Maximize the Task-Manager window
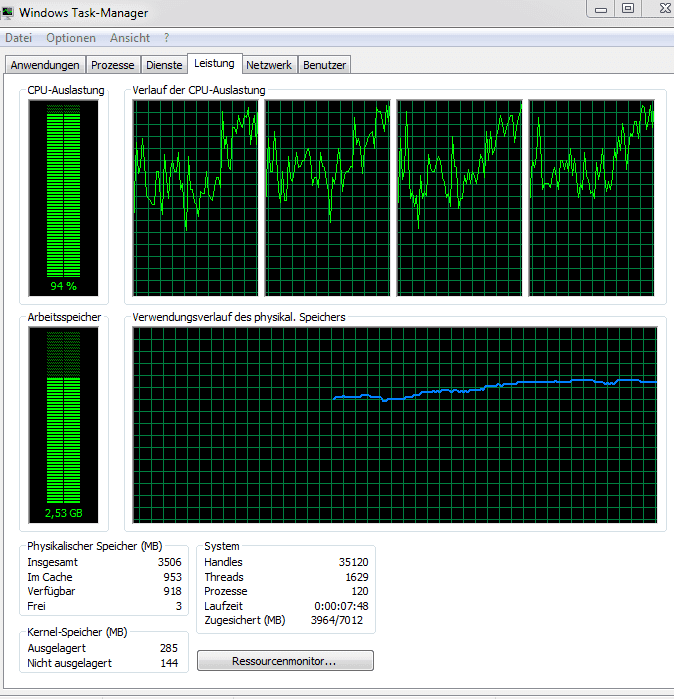This screenshot has height=699, width=674. tap(628, 9)
